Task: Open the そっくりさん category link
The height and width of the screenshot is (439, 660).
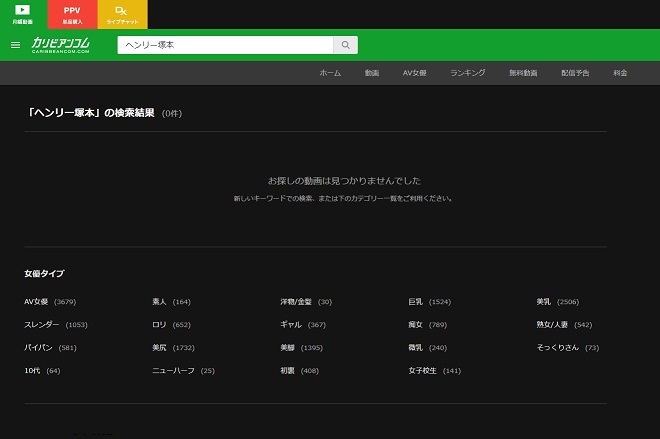Action: click(558, 348)
